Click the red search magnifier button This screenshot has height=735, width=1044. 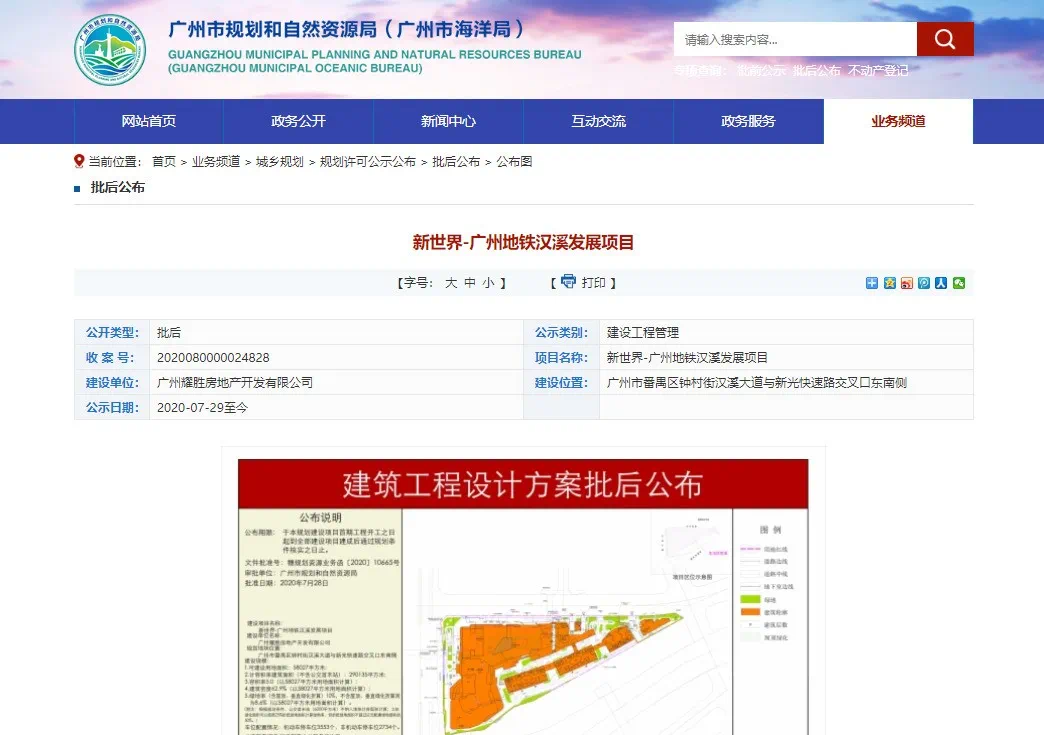(x=944, y=40)
